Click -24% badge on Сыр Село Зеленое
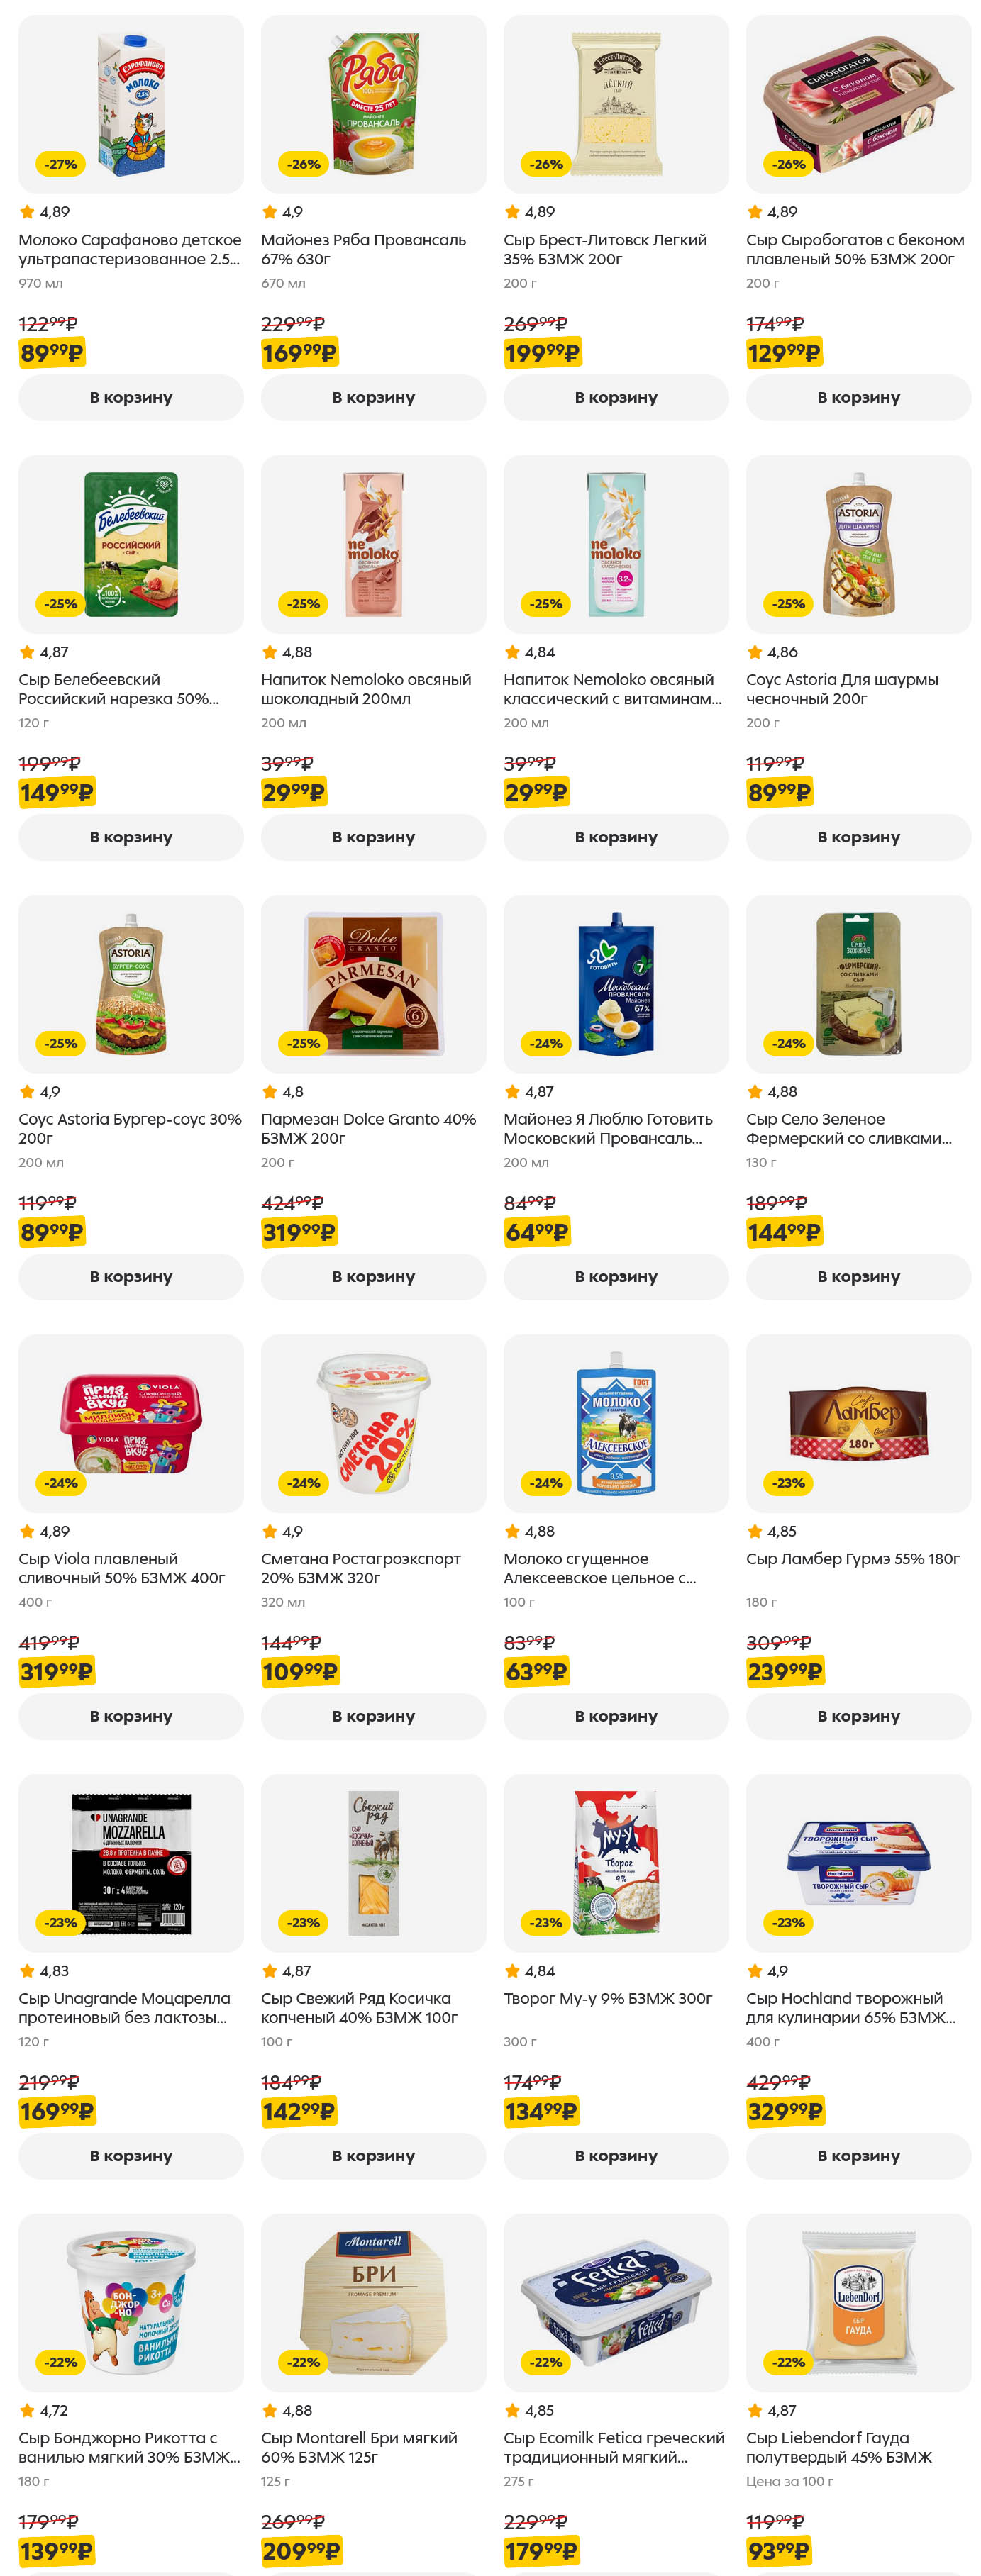 (x=788, y=1043)
